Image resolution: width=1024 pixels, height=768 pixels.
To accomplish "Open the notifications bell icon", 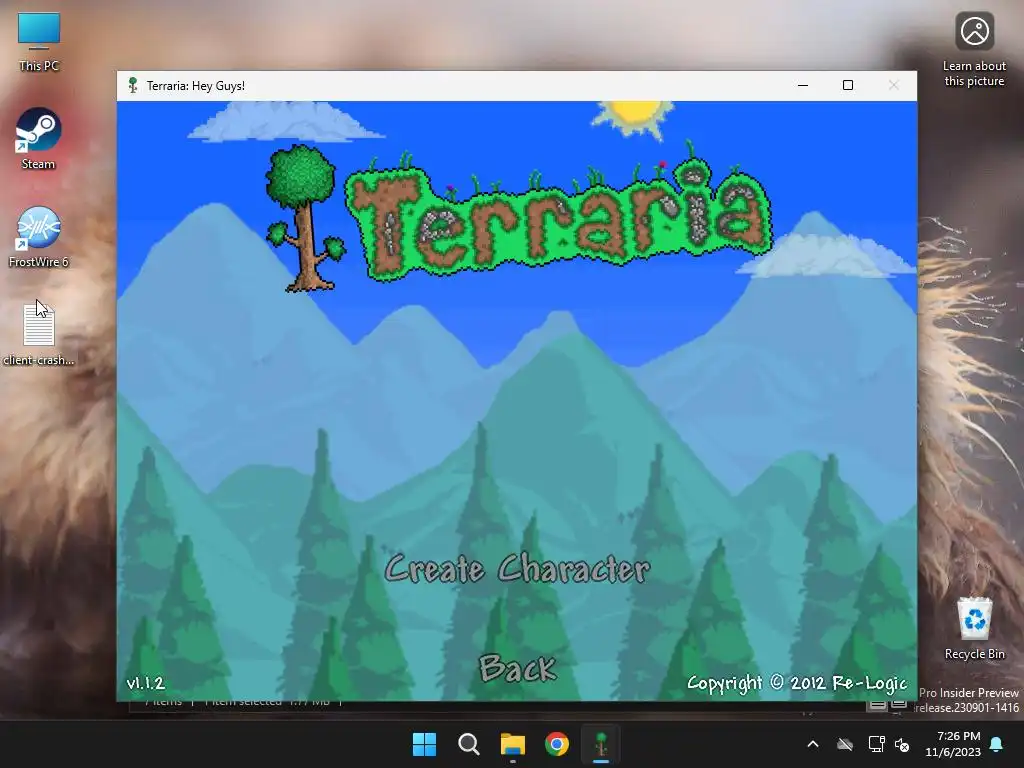I will coord(996,744).
